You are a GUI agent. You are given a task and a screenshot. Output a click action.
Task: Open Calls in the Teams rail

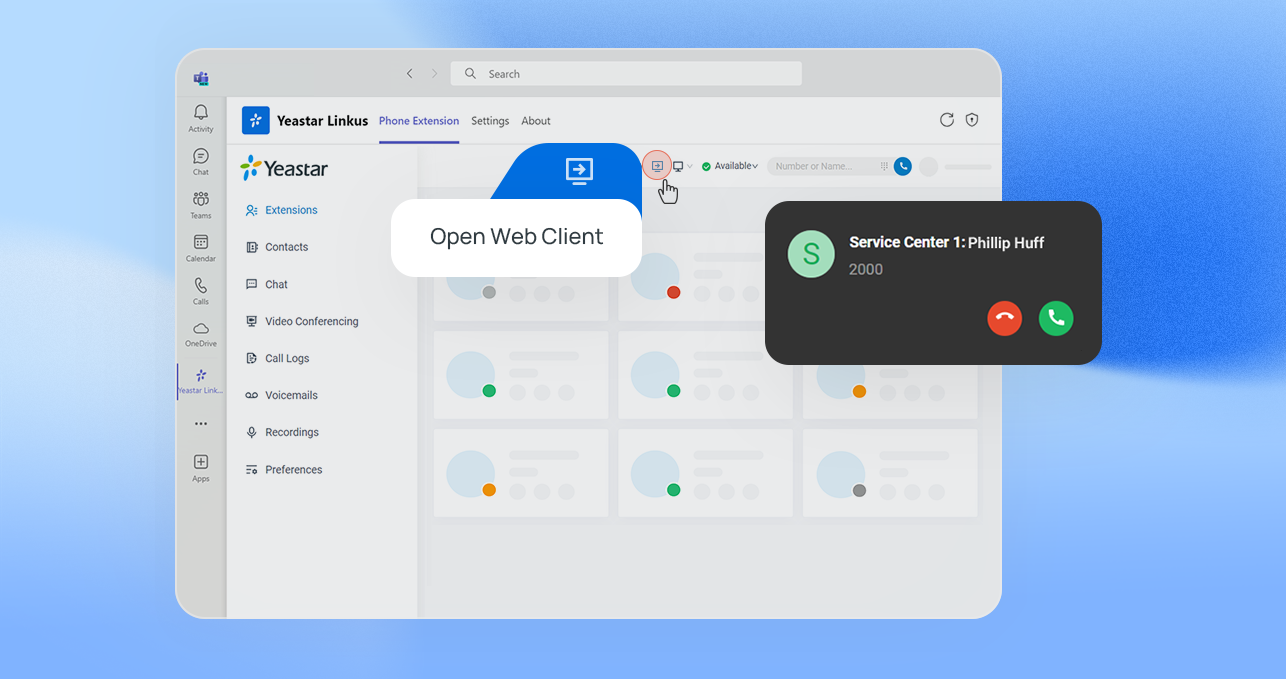click(201, 290)
